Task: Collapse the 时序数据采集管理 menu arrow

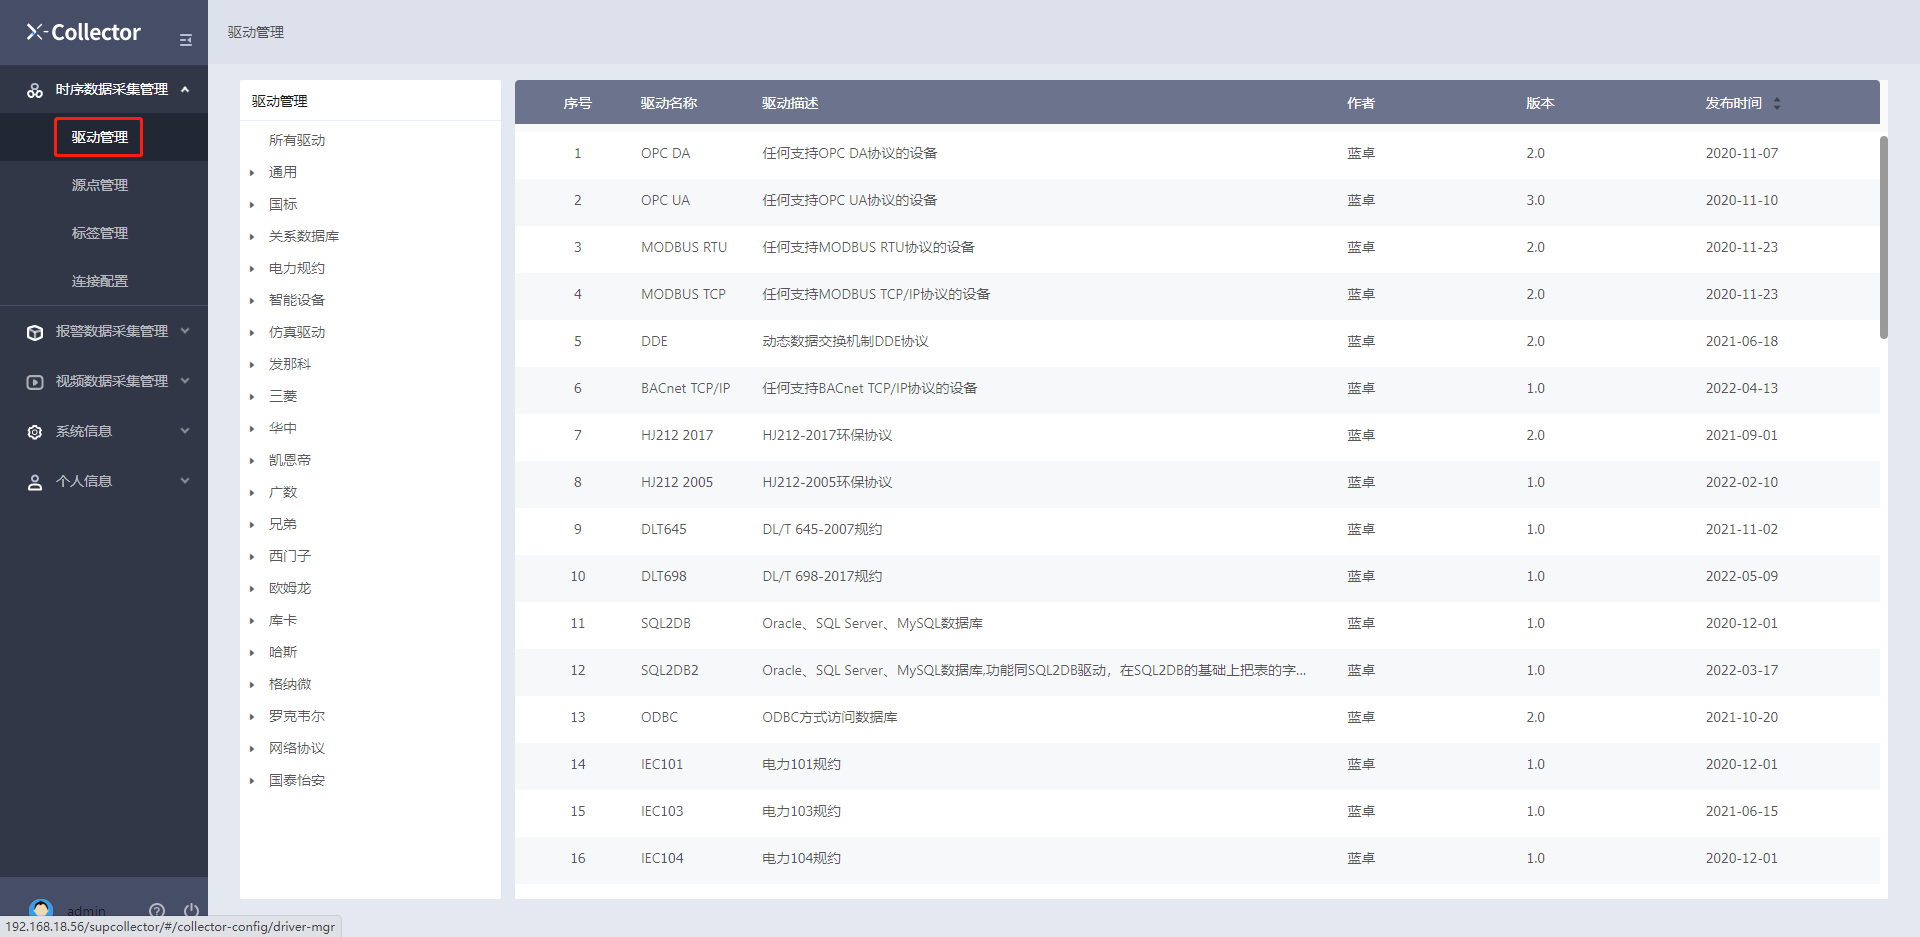Action: pos(185,89)
